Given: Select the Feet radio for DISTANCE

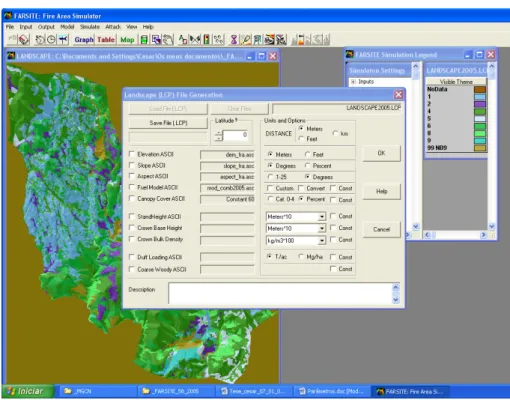Looking at the screenshot, I should [x=301, y=139].
